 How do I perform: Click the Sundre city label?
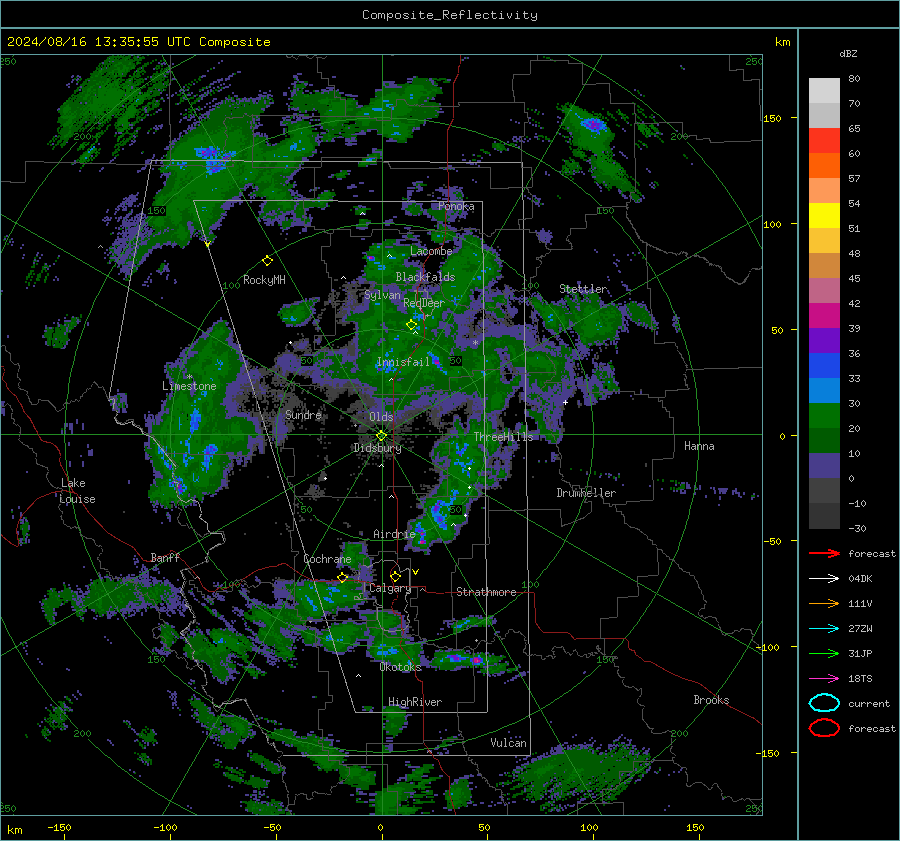tap(303, 414)
